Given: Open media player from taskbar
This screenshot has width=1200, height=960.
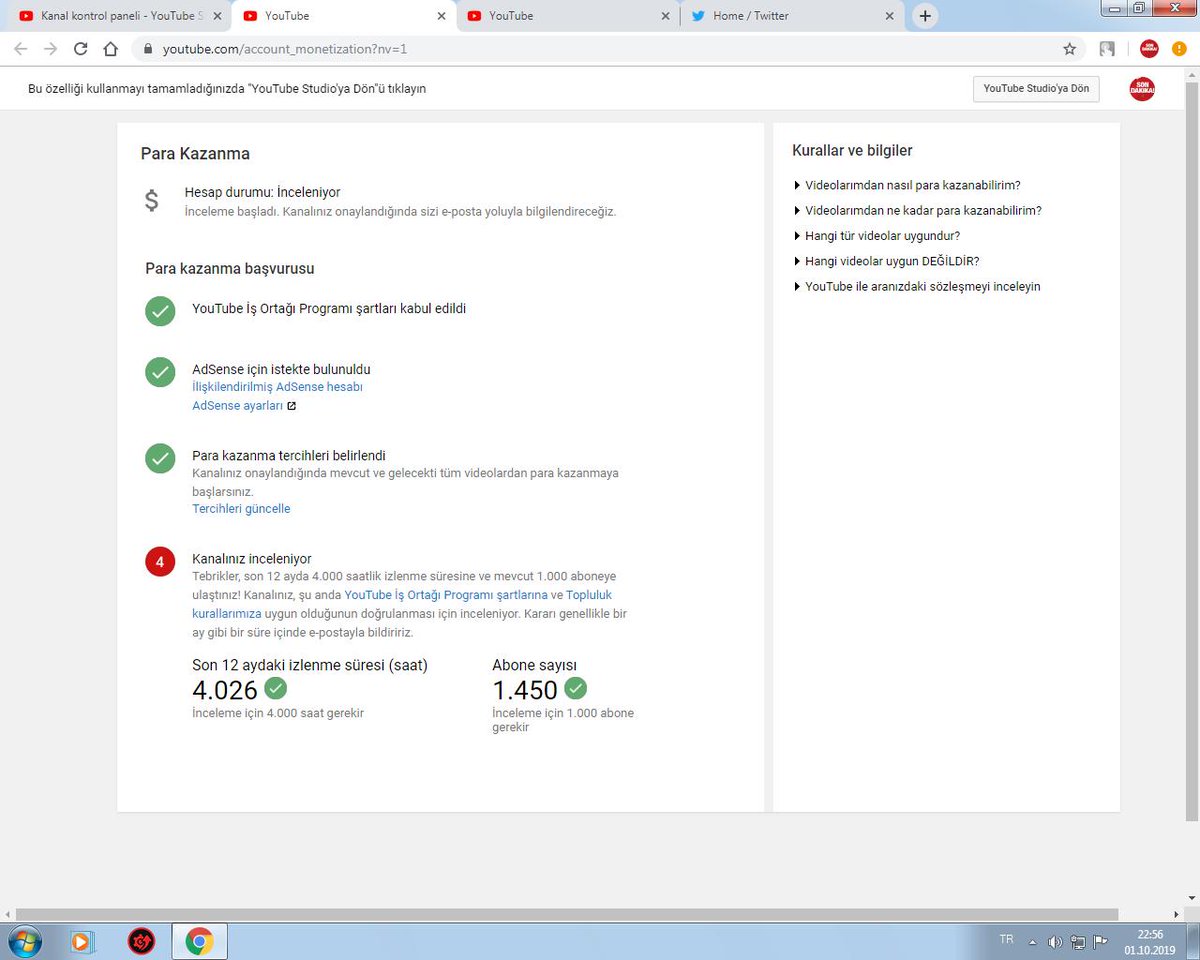Looking at the screenshot, I should pos(82,941).
